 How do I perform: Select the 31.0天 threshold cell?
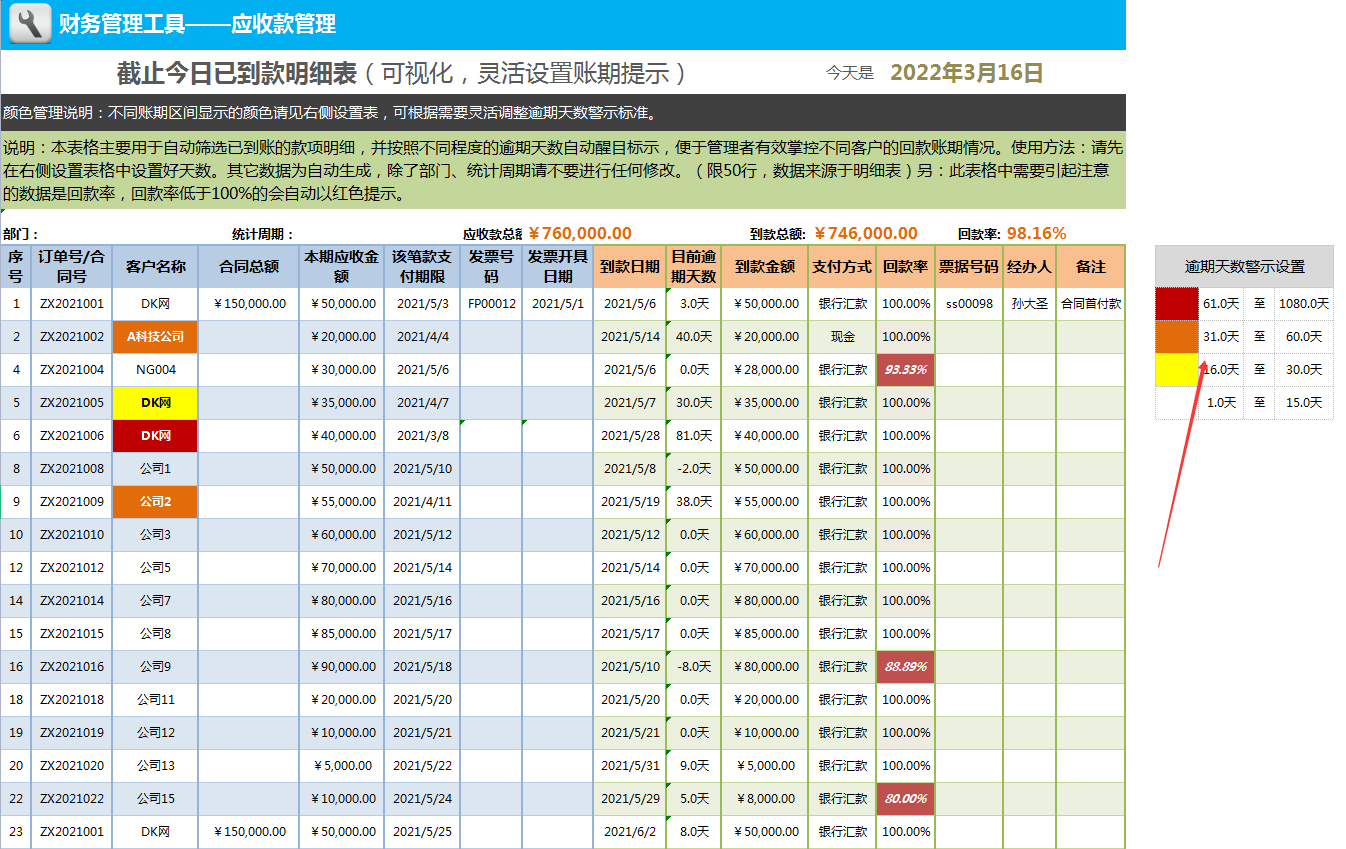coord(1221,337)
